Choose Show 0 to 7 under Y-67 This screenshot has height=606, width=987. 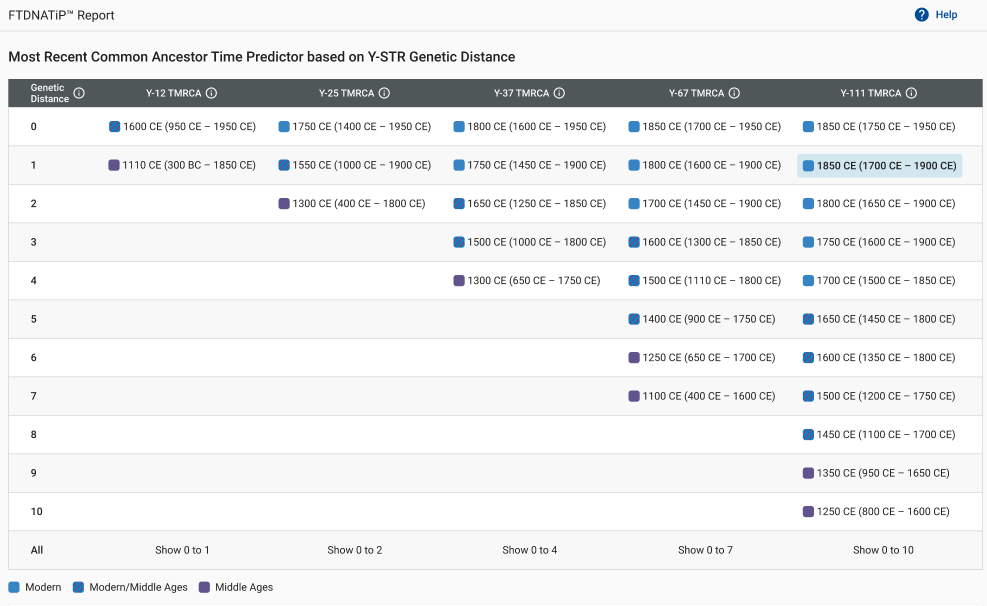tap(705, 550)
